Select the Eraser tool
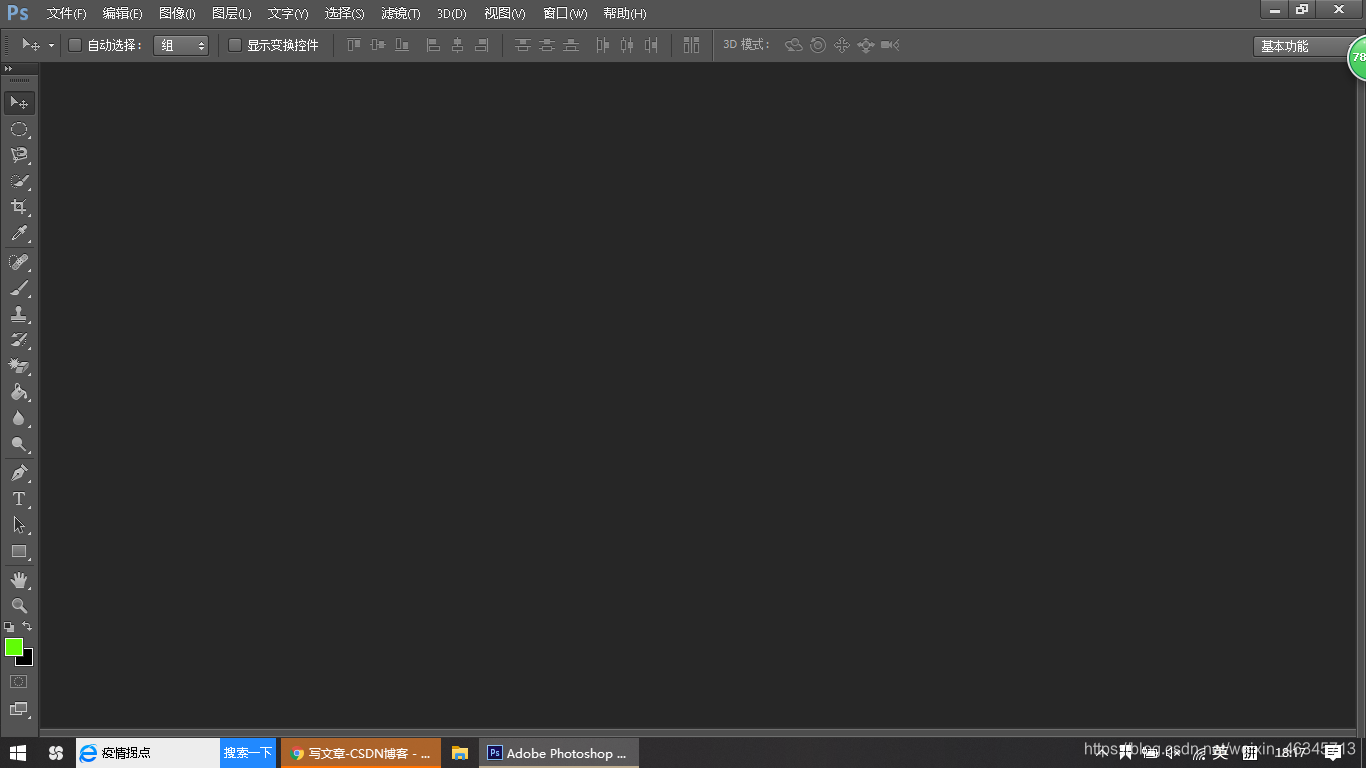Viewport: 1366px width, 768px height. click(19, 366)
